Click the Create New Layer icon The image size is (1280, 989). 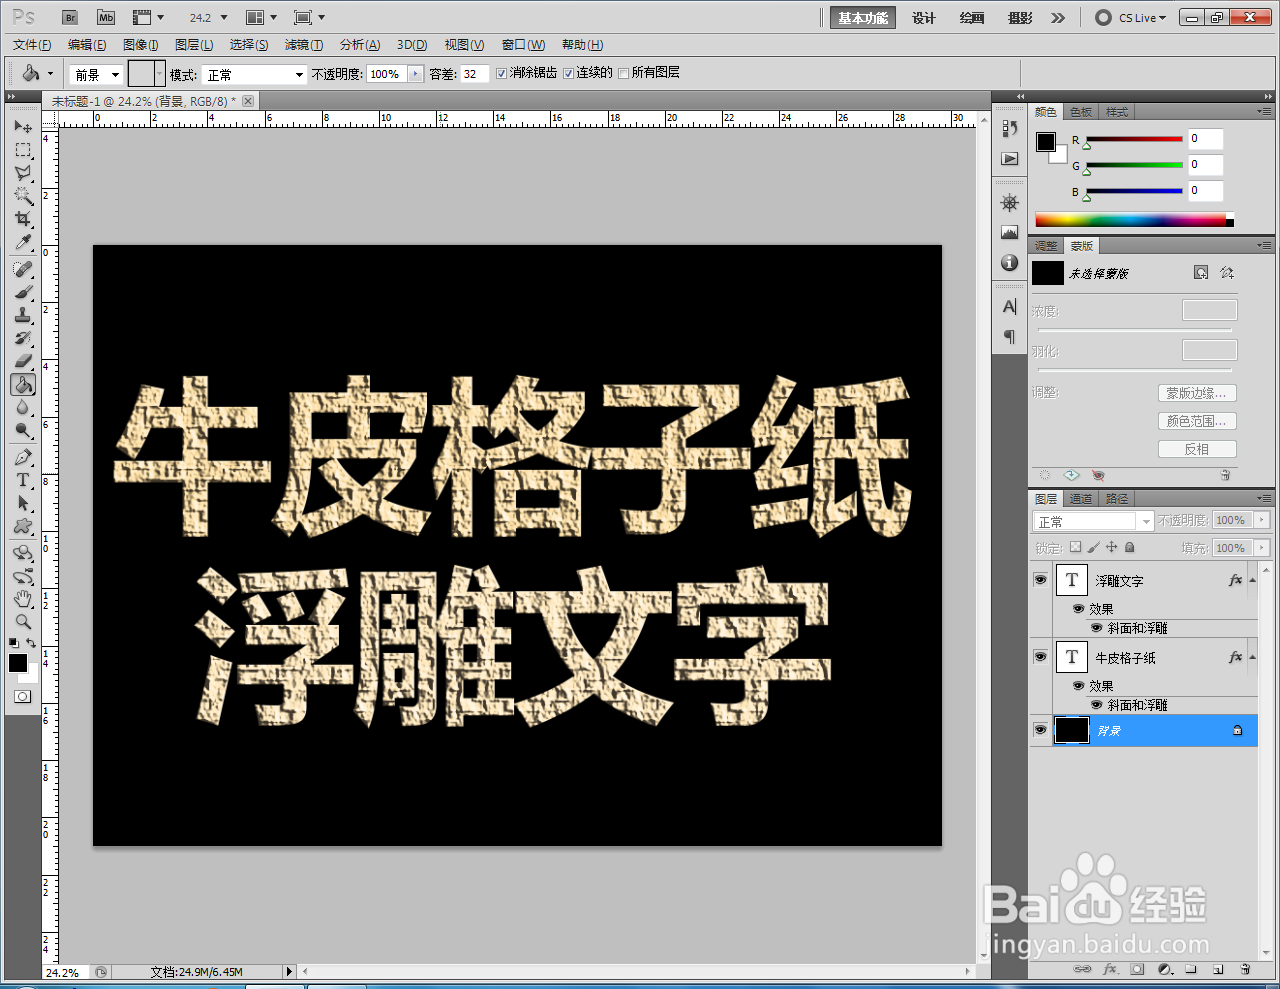tap(1218, 969)
